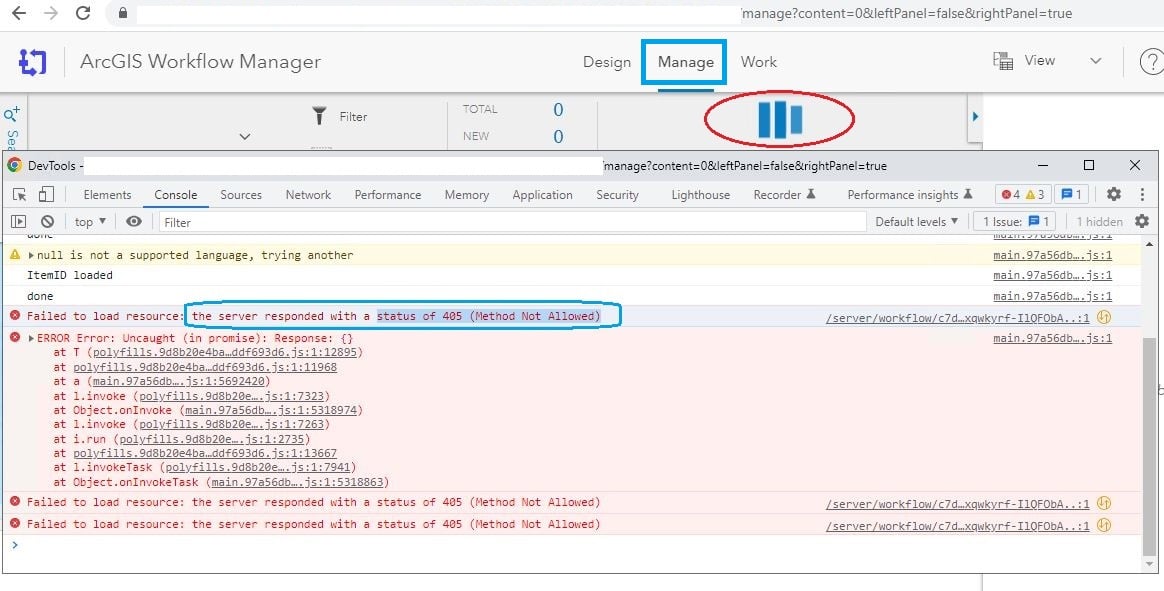Click the browser back arrow
This screenshot has height=591, width=1164.
[18, 13]
